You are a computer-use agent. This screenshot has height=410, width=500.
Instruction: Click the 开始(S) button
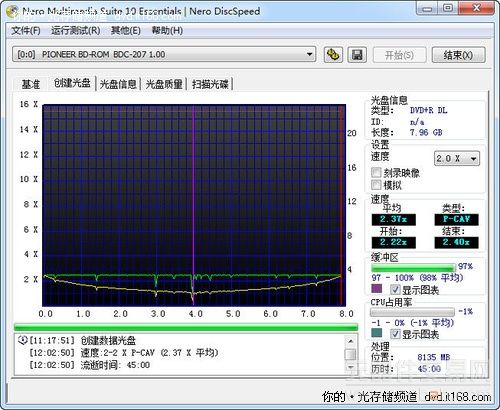(x=399, y=55)
